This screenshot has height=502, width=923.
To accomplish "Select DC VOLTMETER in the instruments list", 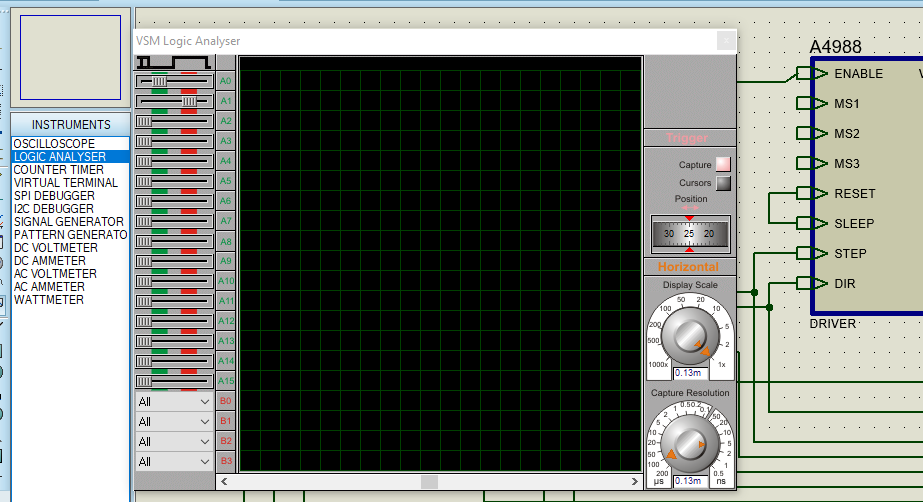I will (70, 248).
